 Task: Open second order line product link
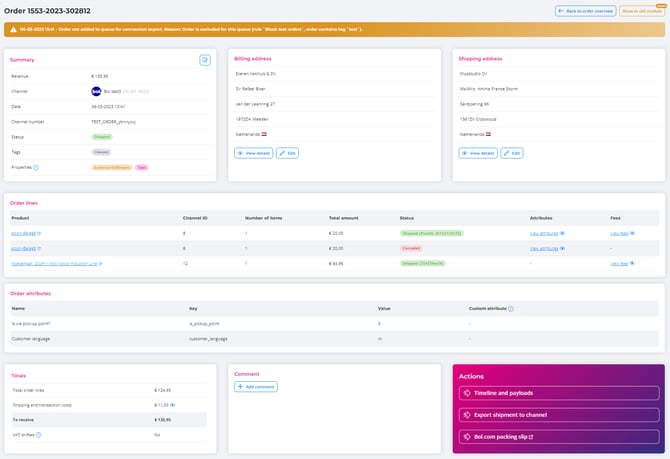[x=26, y=248]
